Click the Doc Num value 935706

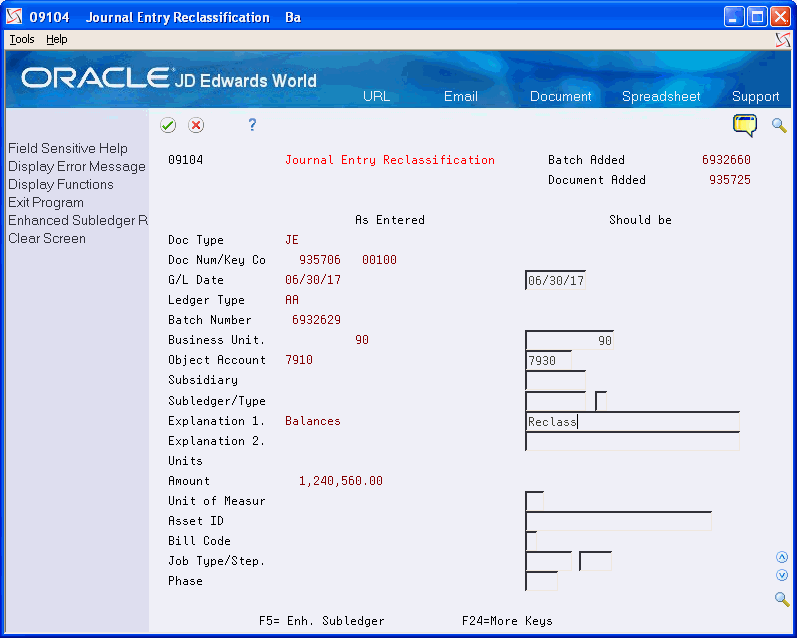[320, 260]
